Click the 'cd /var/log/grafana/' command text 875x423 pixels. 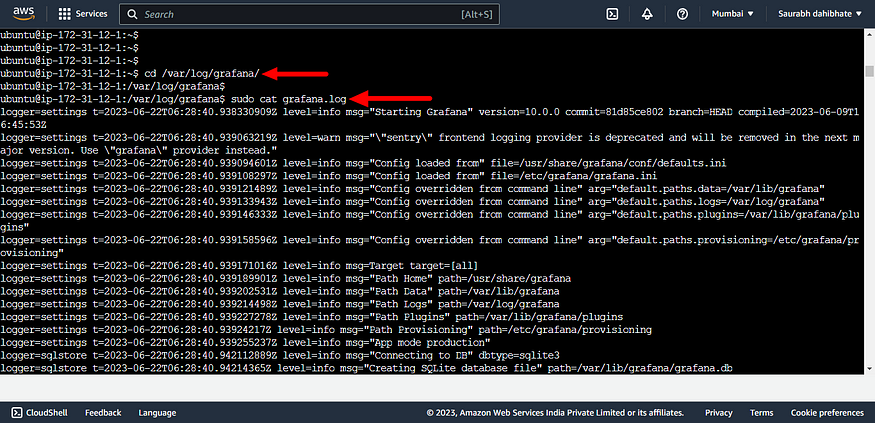point(202,73)
